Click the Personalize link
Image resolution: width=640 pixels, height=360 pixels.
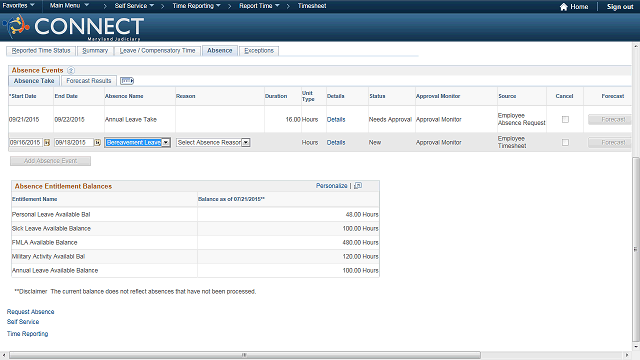(331, 186)
